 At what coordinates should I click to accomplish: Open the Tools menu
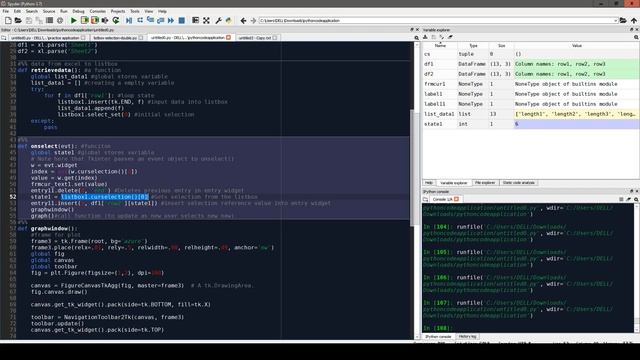[x=135, y=11]
